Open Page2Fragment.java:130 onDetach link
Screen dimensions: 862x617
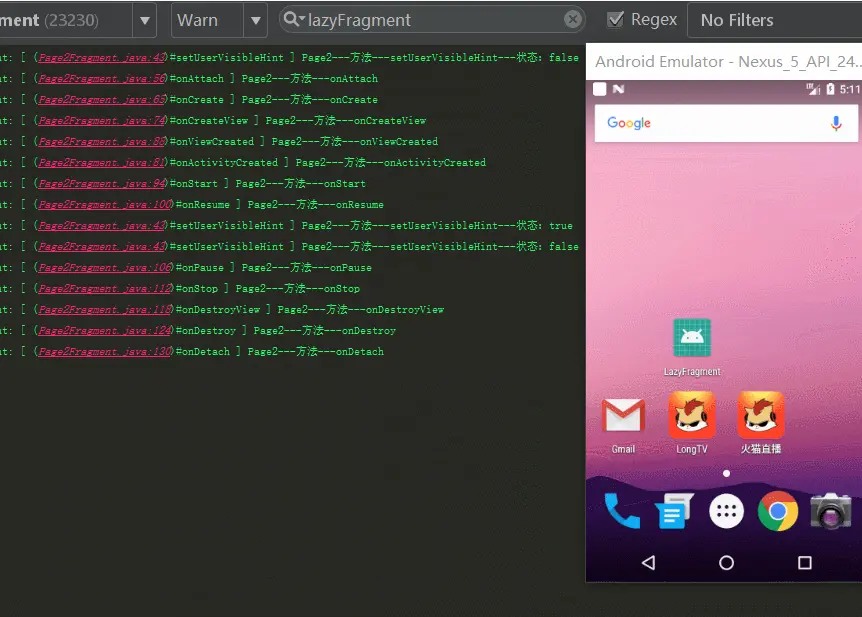(106, 351)
